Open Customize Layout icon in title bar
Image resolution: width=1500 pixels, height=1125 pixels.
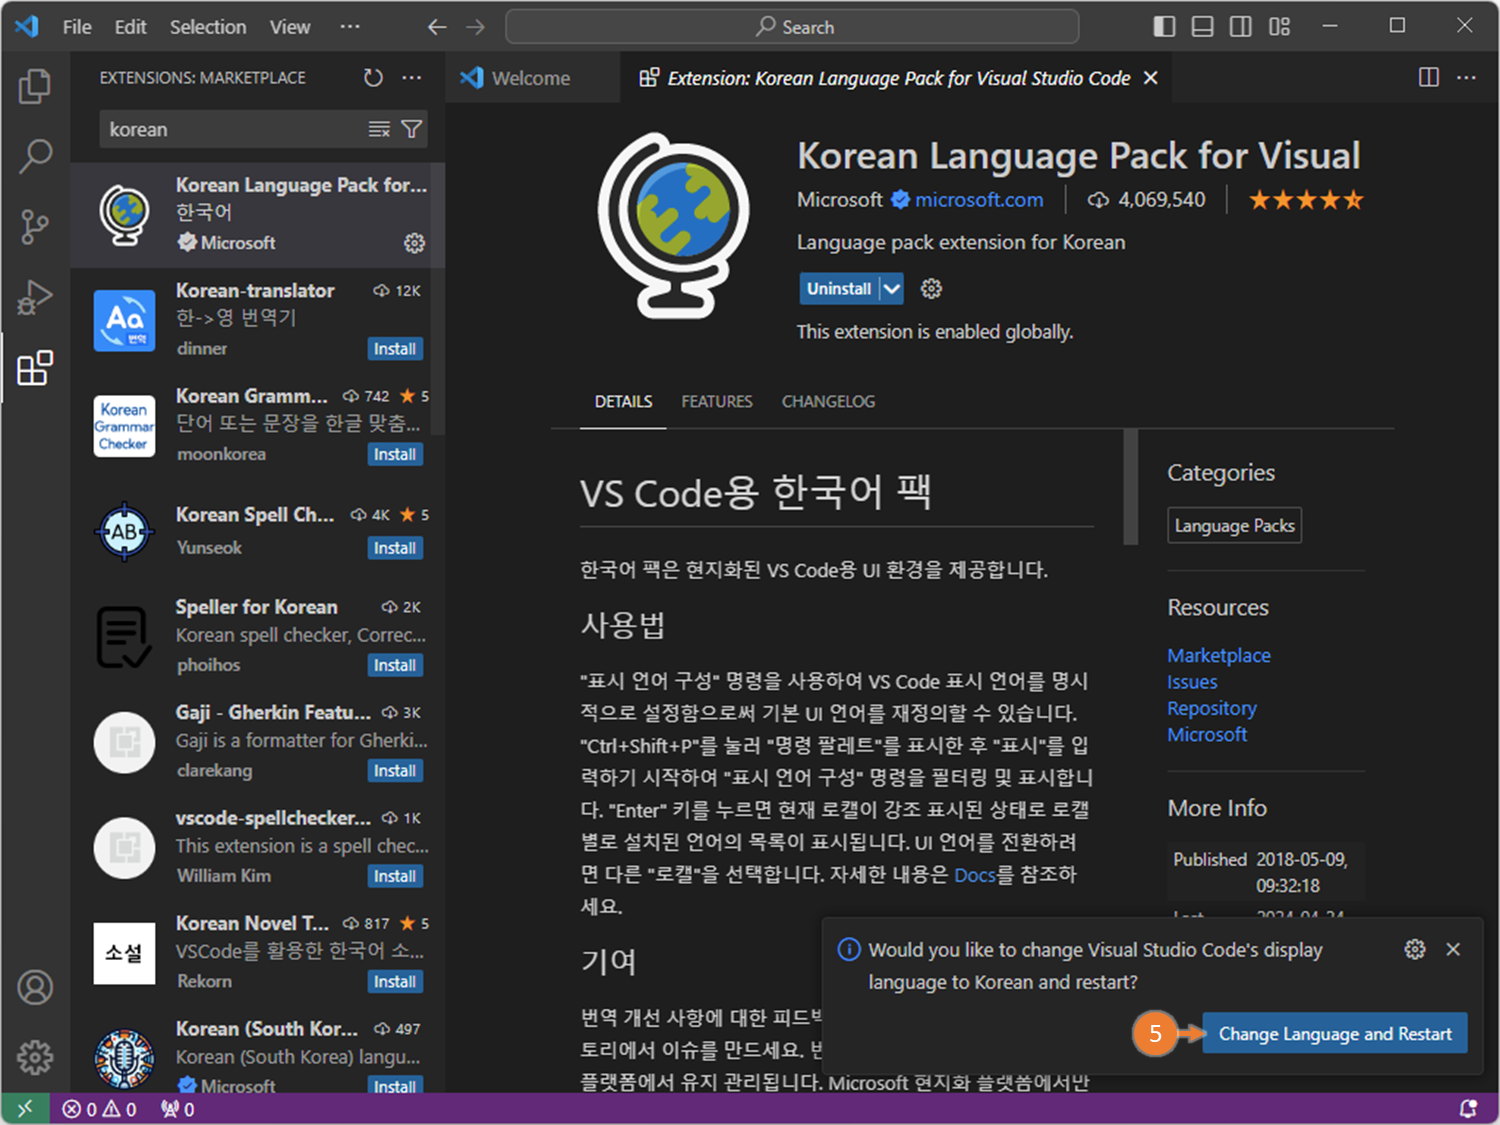coord(1280,27)
